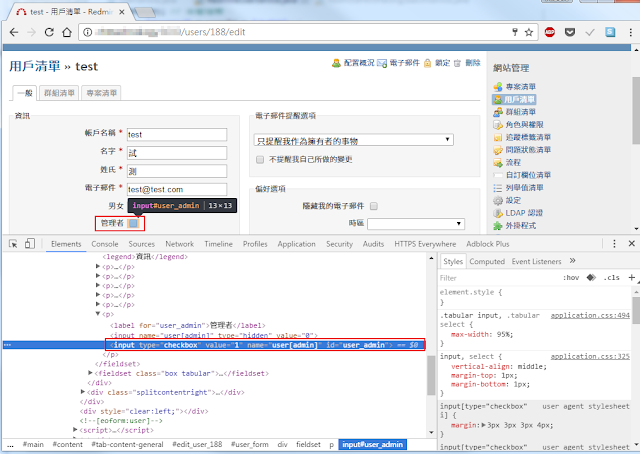This screenshot has height=454, width=640.
Task: Expand the first collapsed <p> node under legend
Action: pyautogui.click(x=98, y=266)
